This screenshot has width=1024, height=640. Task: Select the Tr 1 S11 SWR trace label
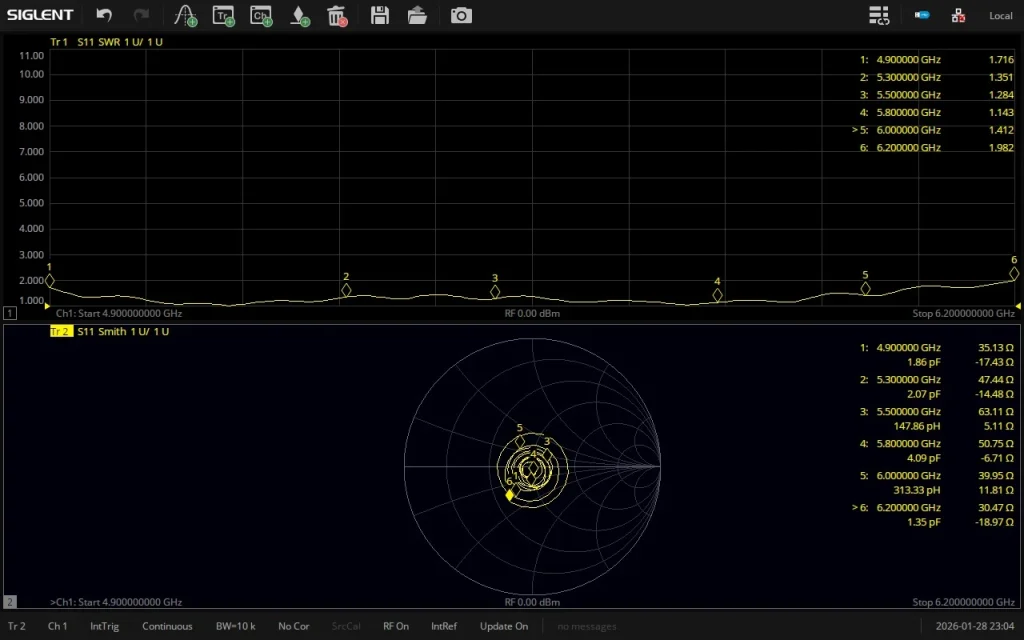[x=106, y=42]
